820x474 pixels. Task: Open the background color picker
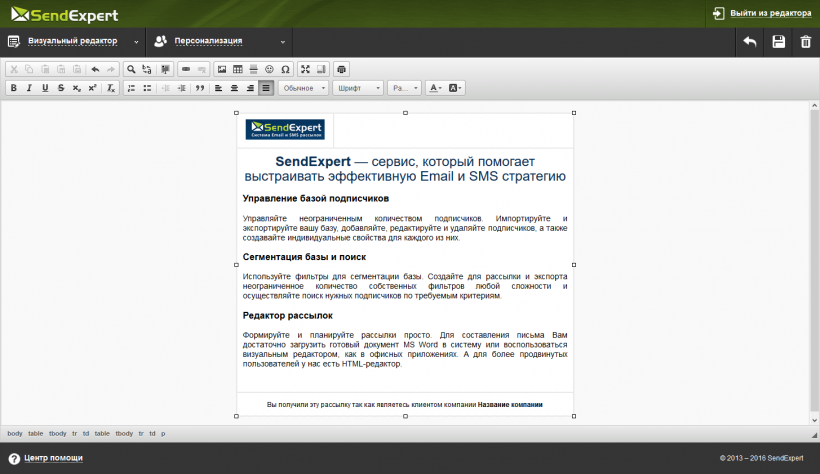(455, 88)
